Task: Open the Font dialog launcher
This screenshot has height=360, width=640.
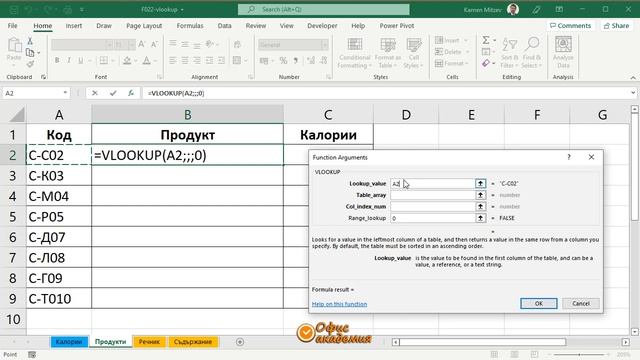Action: pyautogui.click(x=160, y=77)
